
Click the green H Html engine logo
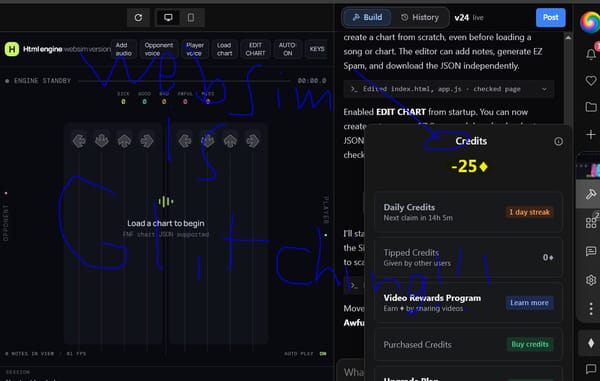click(x=12, y=49)
